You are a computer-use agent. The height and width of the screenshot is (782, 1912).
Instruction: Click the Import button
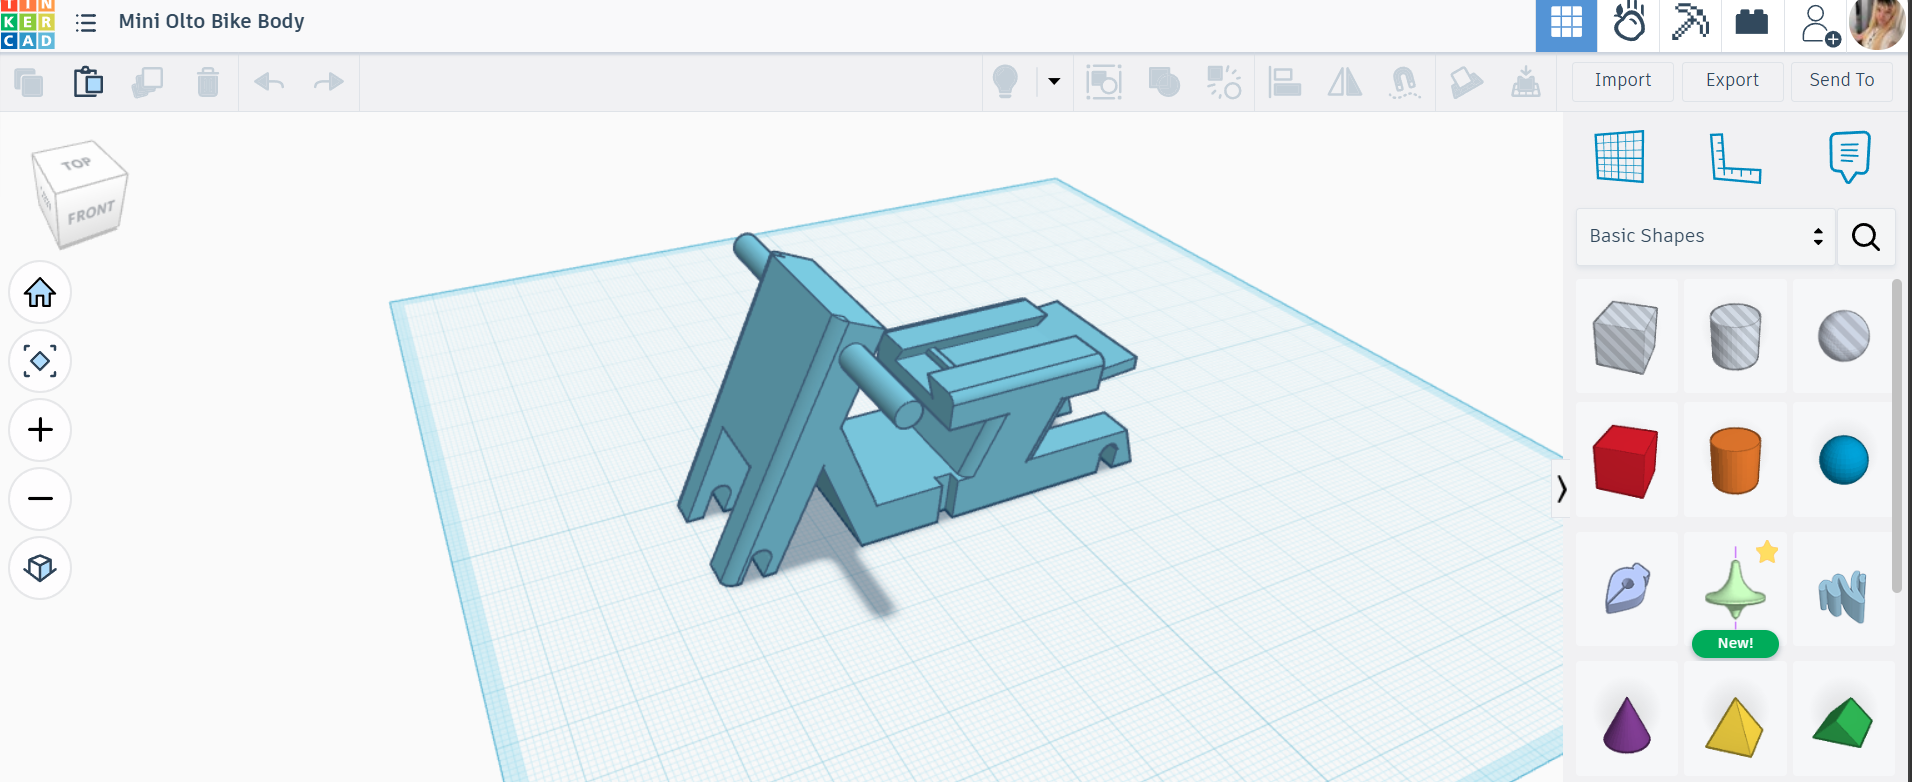point(1622,81)
